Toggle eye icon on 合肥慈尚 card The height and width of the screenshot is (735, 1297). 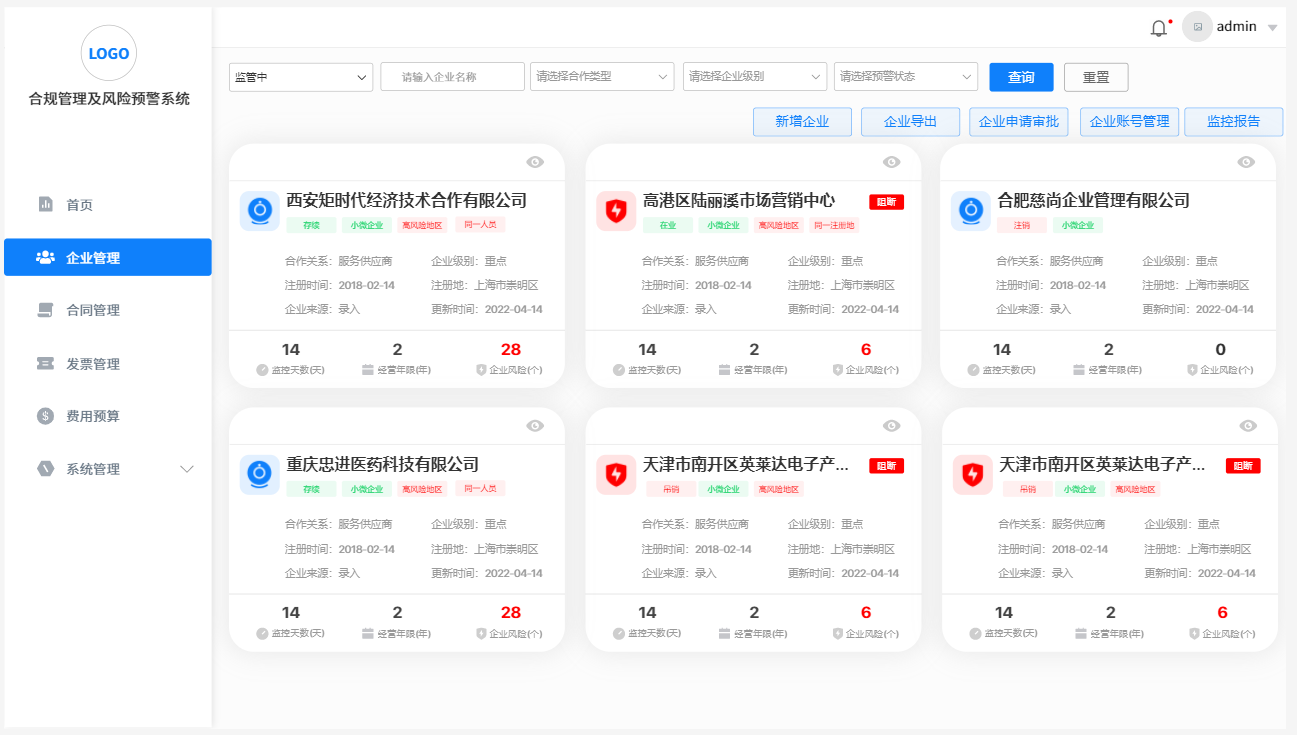tap(1246, 162)
